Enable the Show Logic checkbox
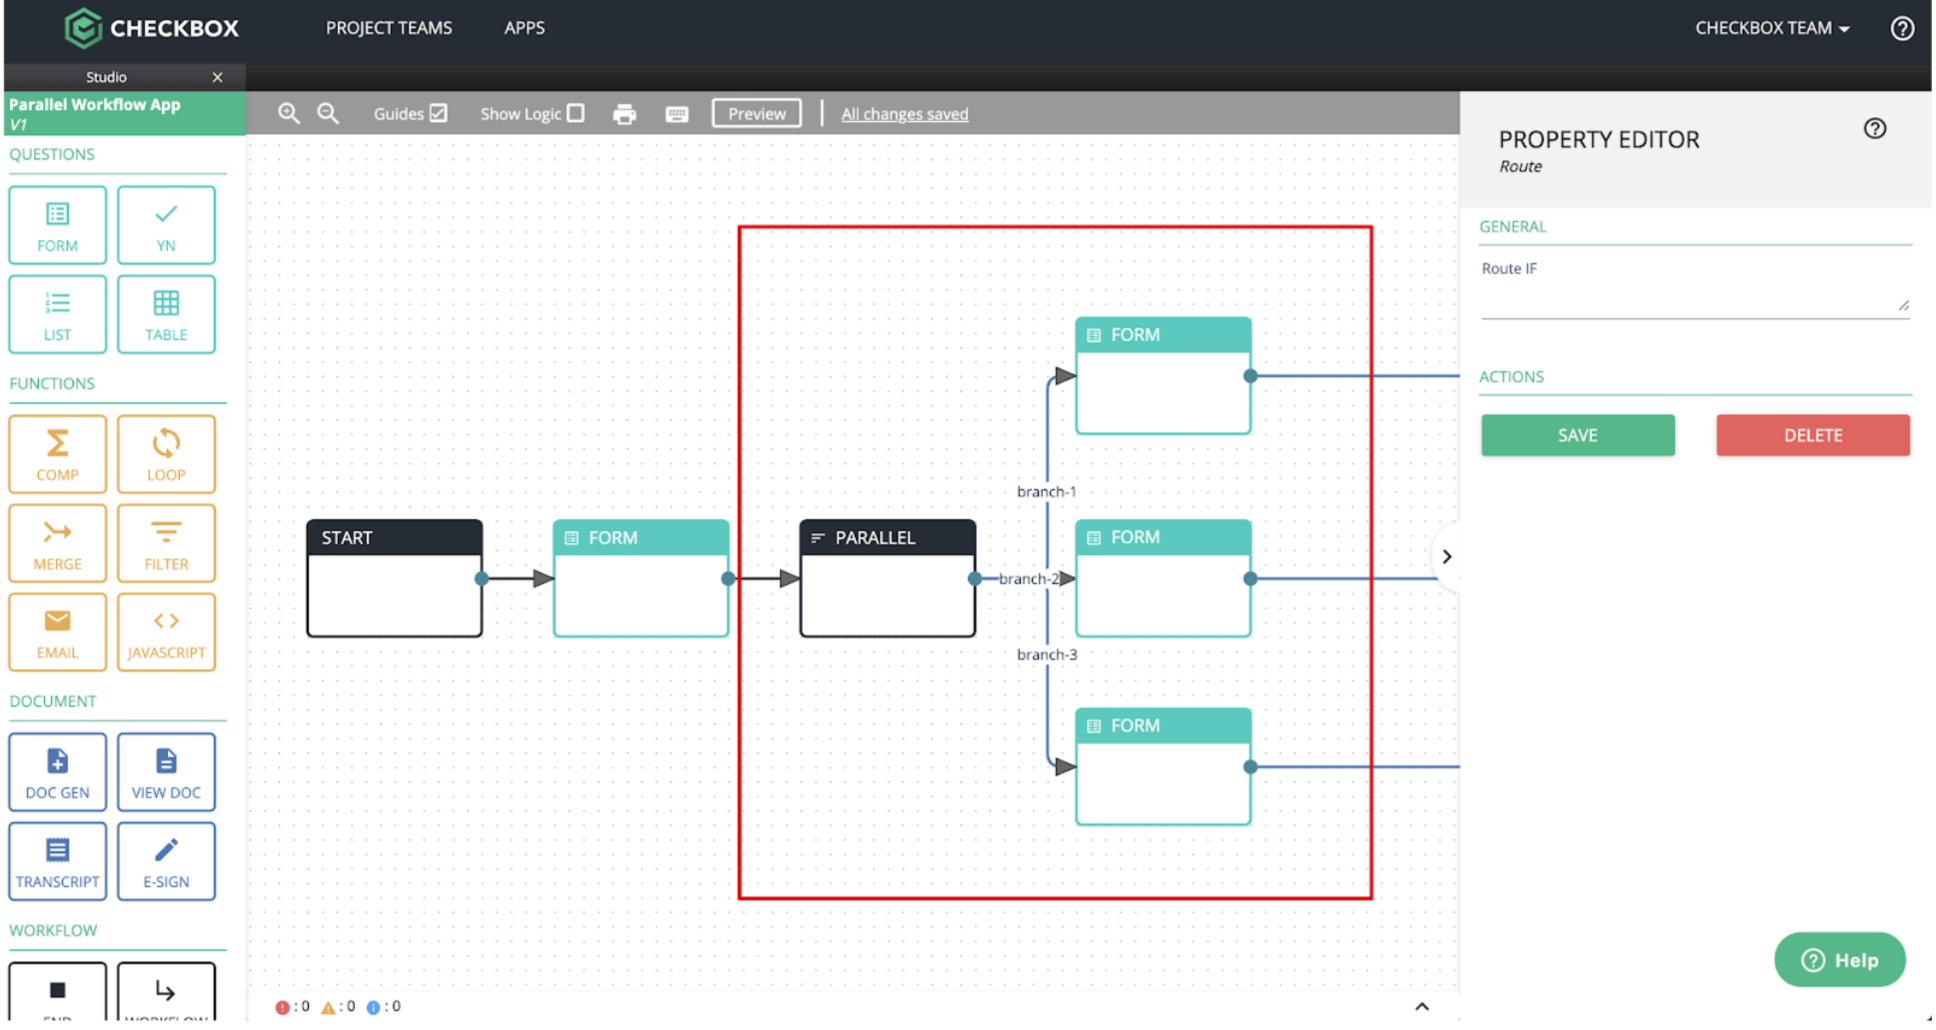This screenshot has height=1030, width=1936. click(576, 113)
